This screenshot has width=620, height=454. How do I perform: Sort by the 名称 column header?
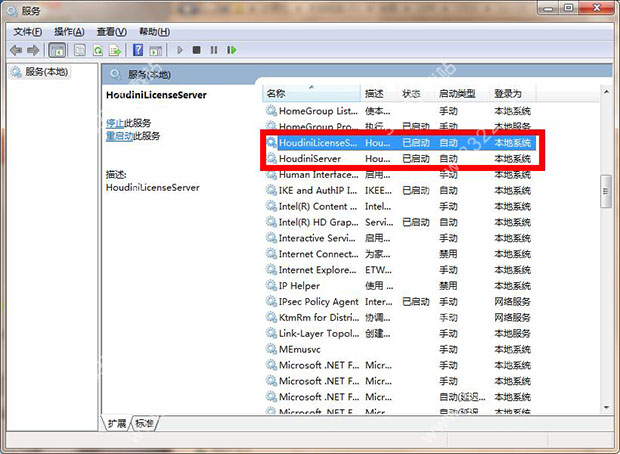312,93
